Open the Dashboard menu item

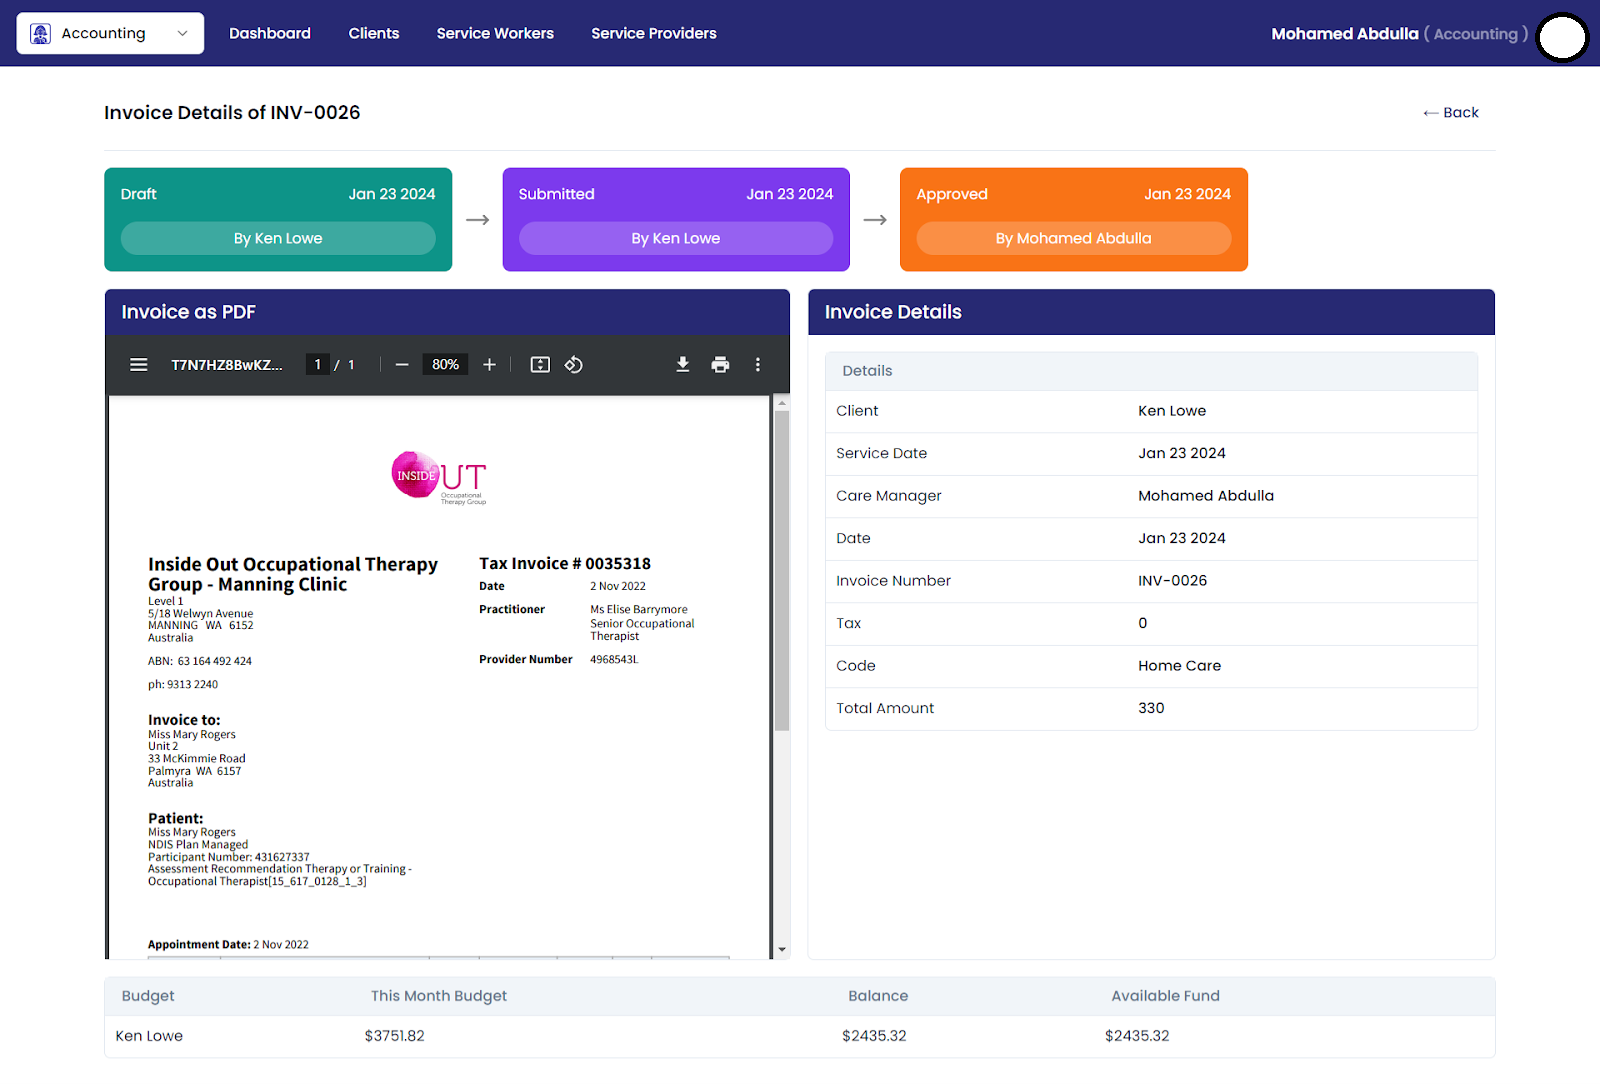click(270, 33)
